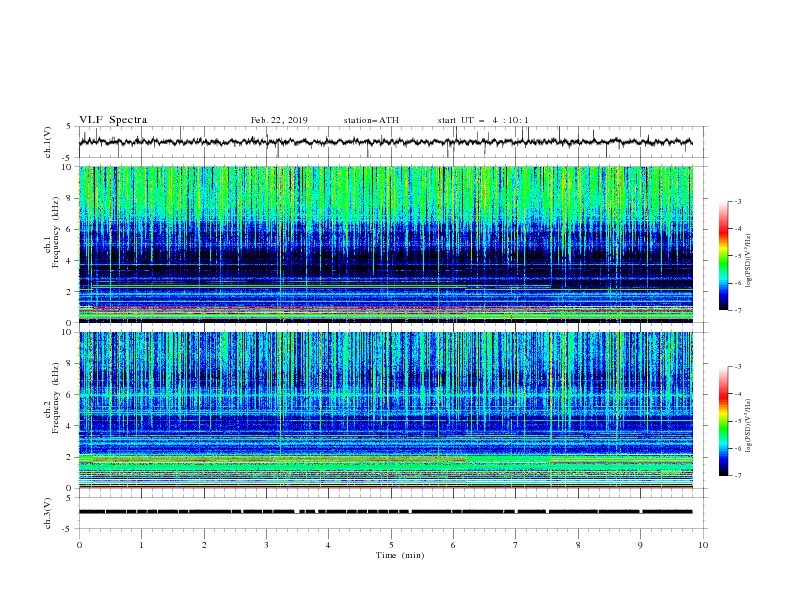This screenshot has width=792, height=612.
Task: Click time axis tick label '0'
Action: pyautogui.click(x=79, y=545)
